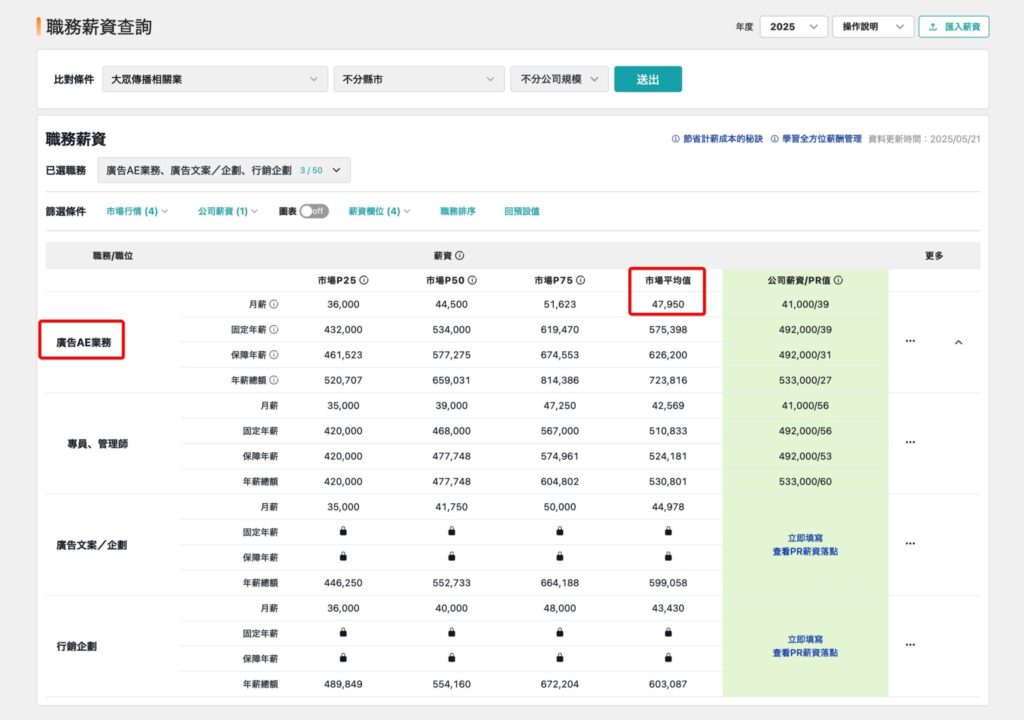1024x720 pixels.
Task: Click 查看PR薪資落點 link for 廣告文案/企劃
Action: click(x=805, y=551)
